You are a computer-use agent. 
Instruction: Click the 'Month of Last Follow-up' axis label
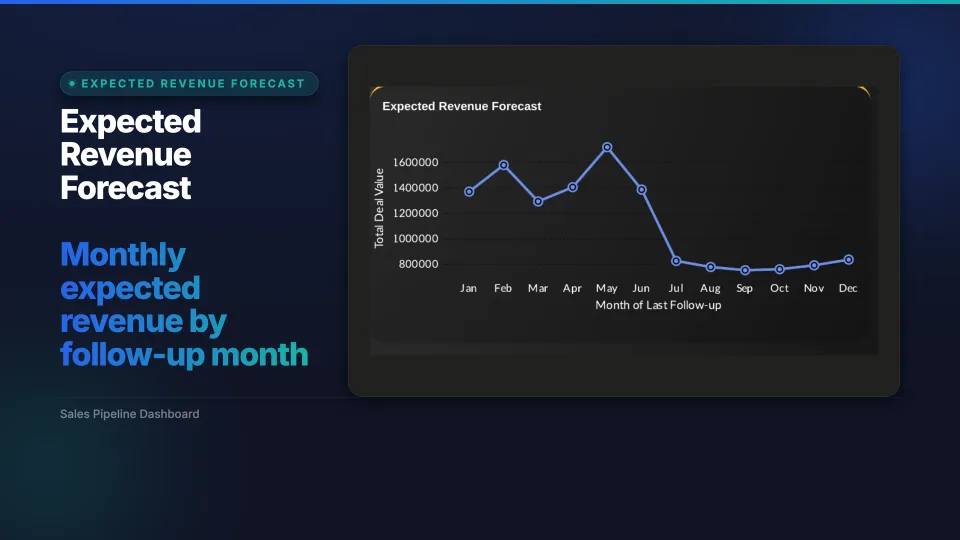click(658, 305)
